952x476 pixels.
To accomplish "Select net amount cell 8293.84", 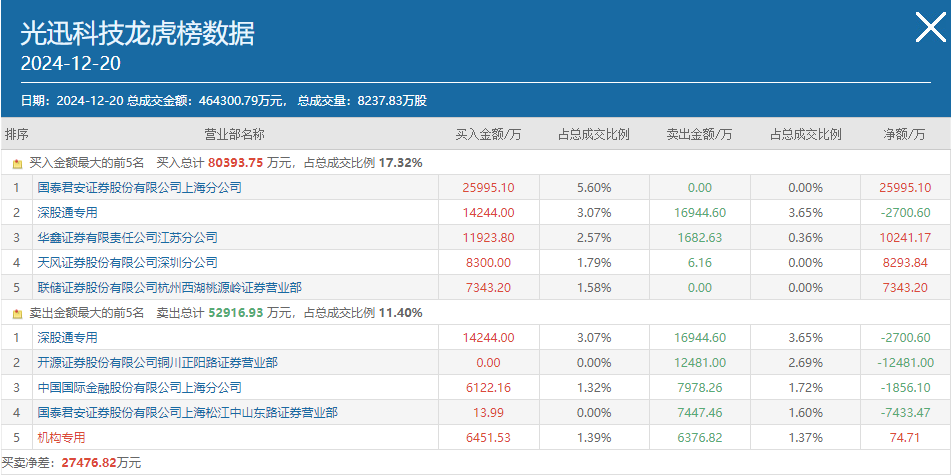I will 905,263.
